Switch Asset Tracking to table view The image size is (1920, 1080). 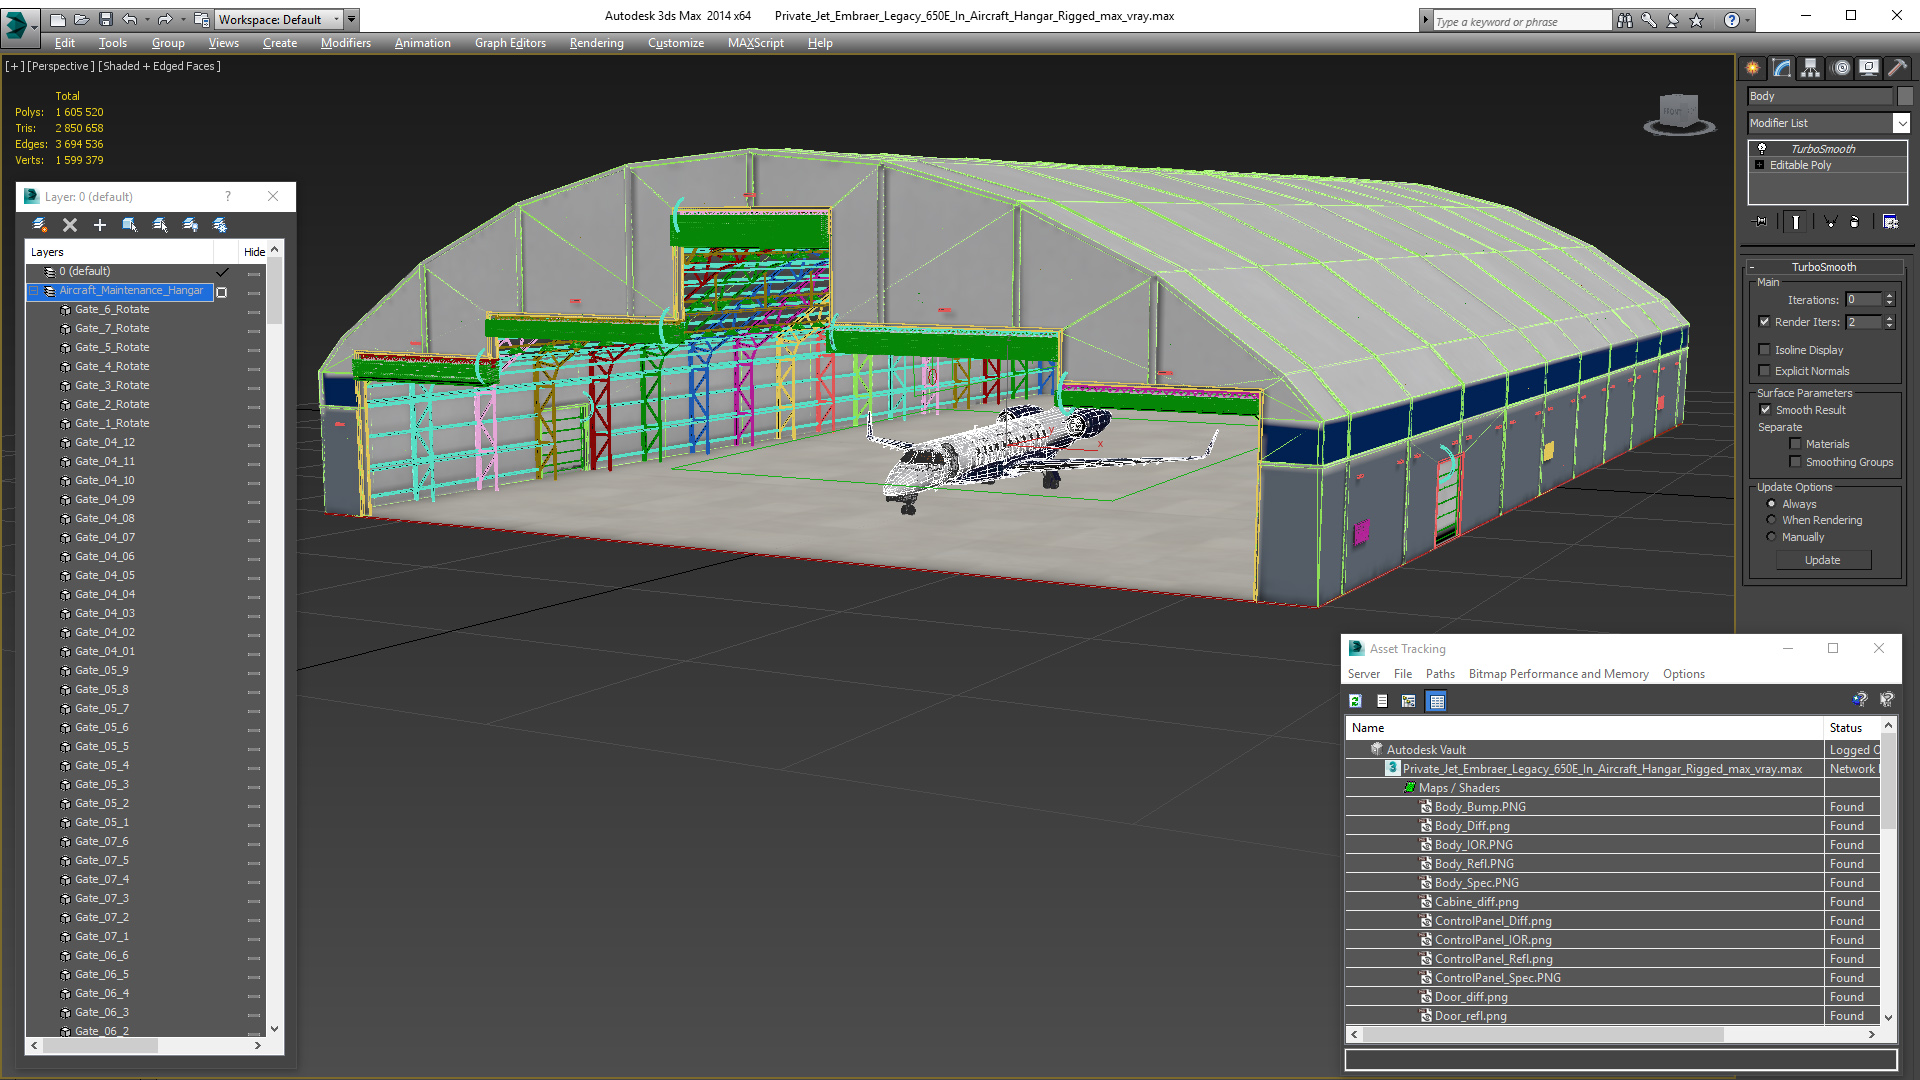pos(1437,701)
